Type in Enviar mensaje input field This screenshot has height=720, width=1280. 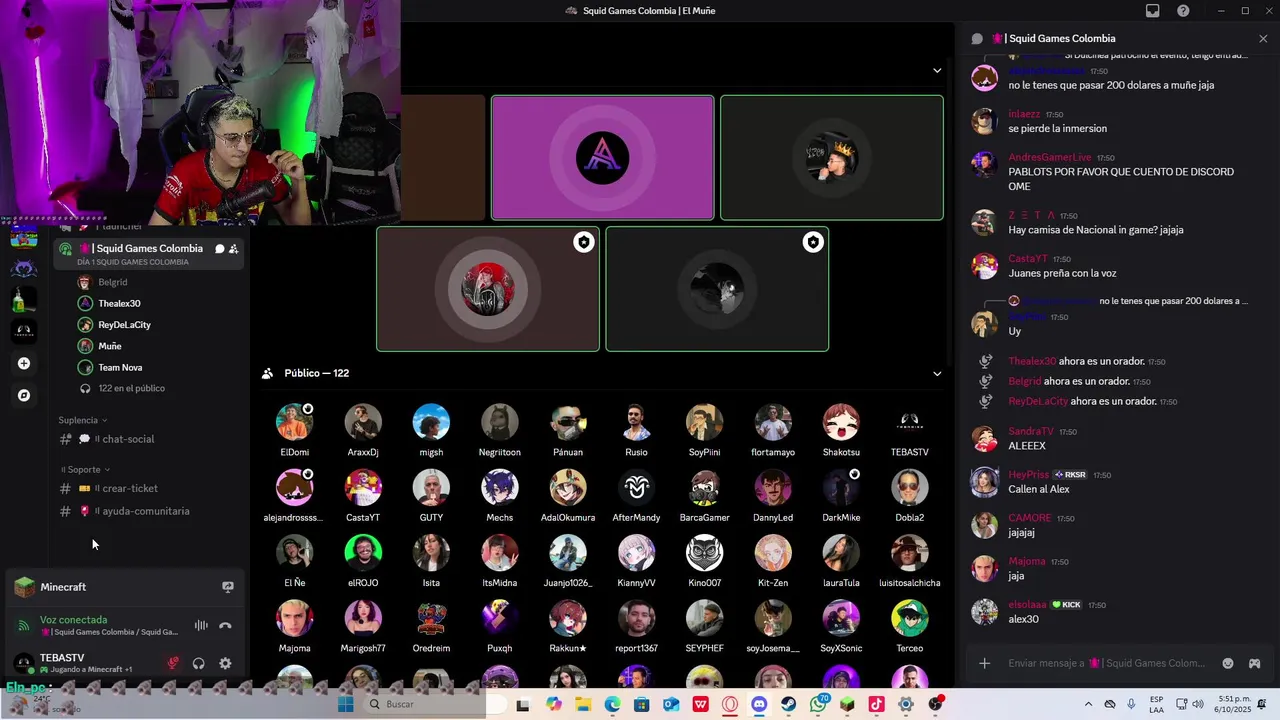[1106, 663]
